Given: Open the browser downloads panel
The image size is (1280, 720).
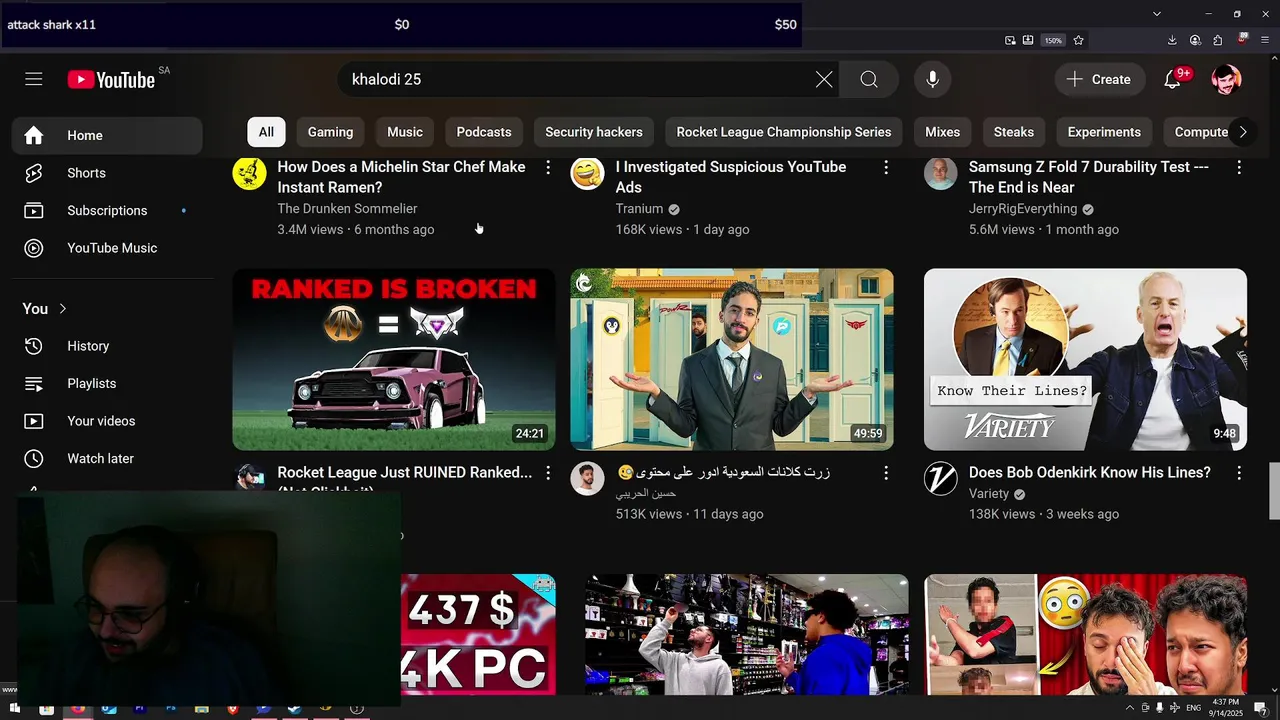Looking at the screenshot, I should (1172, 40).
